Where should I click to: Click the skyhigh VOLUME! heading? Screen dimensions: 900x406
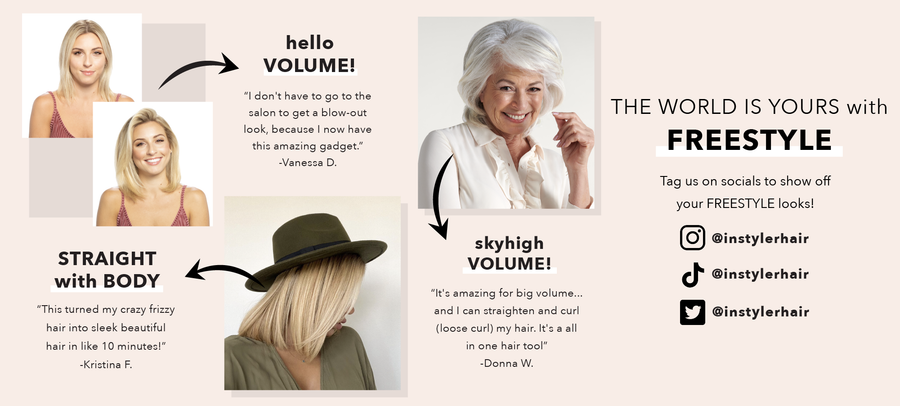pos(509,254)
